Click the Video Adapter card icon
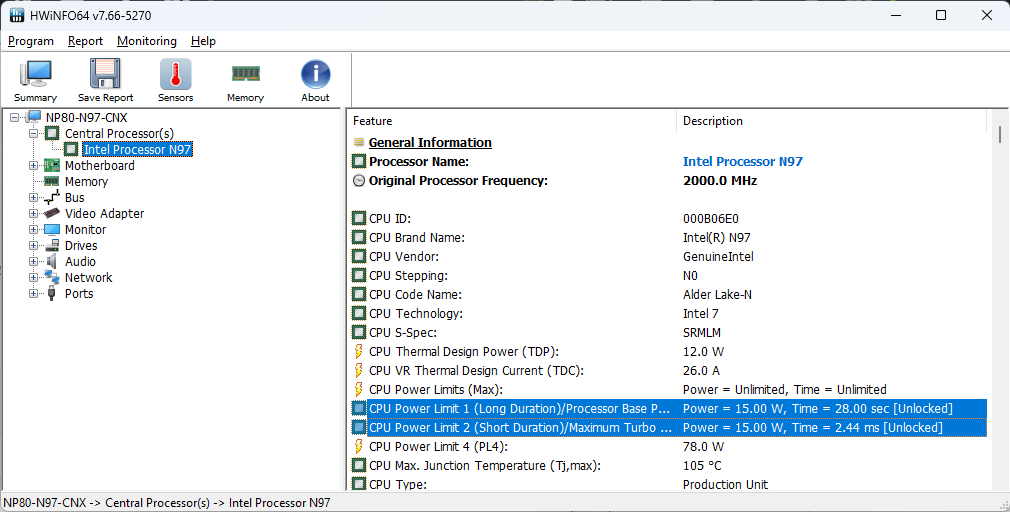The width and height of the screenshot is (1010, 512). tap(52, 213)
